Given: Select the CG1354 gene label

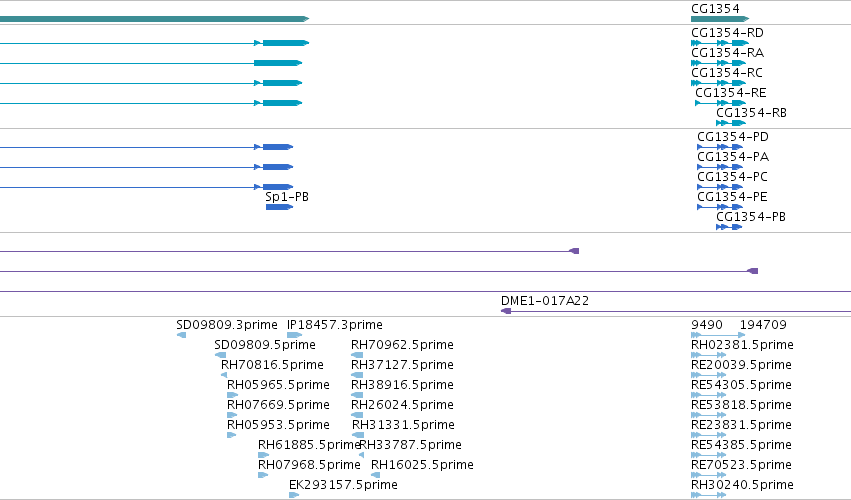Looking at the screenshot, I should coord(715,9).
